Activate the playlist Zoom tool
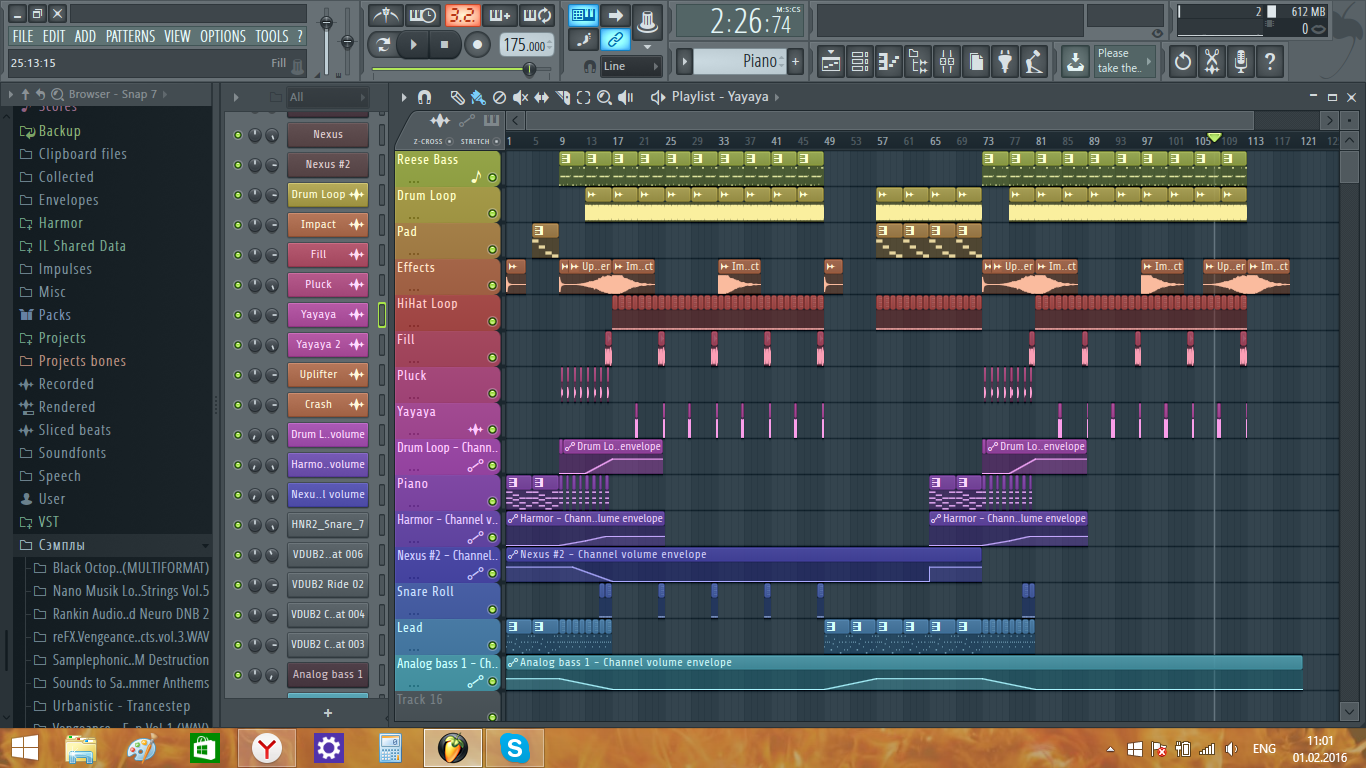Image resolution: width=1366 pixels, height=768 pixels. pyautogui.click(x=604, y=97)
